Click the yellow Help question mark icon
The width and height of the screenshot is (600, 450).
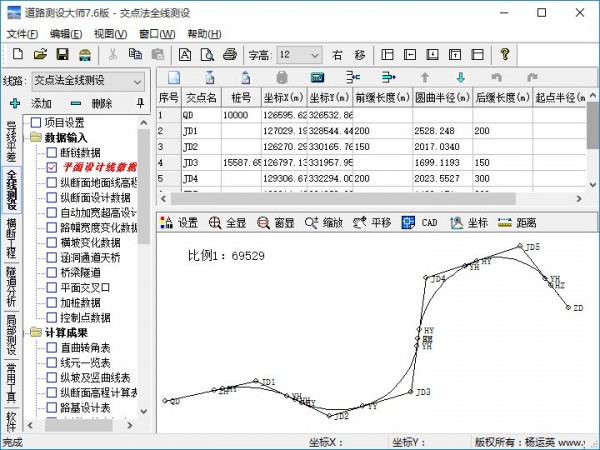(x=505, y=54)
